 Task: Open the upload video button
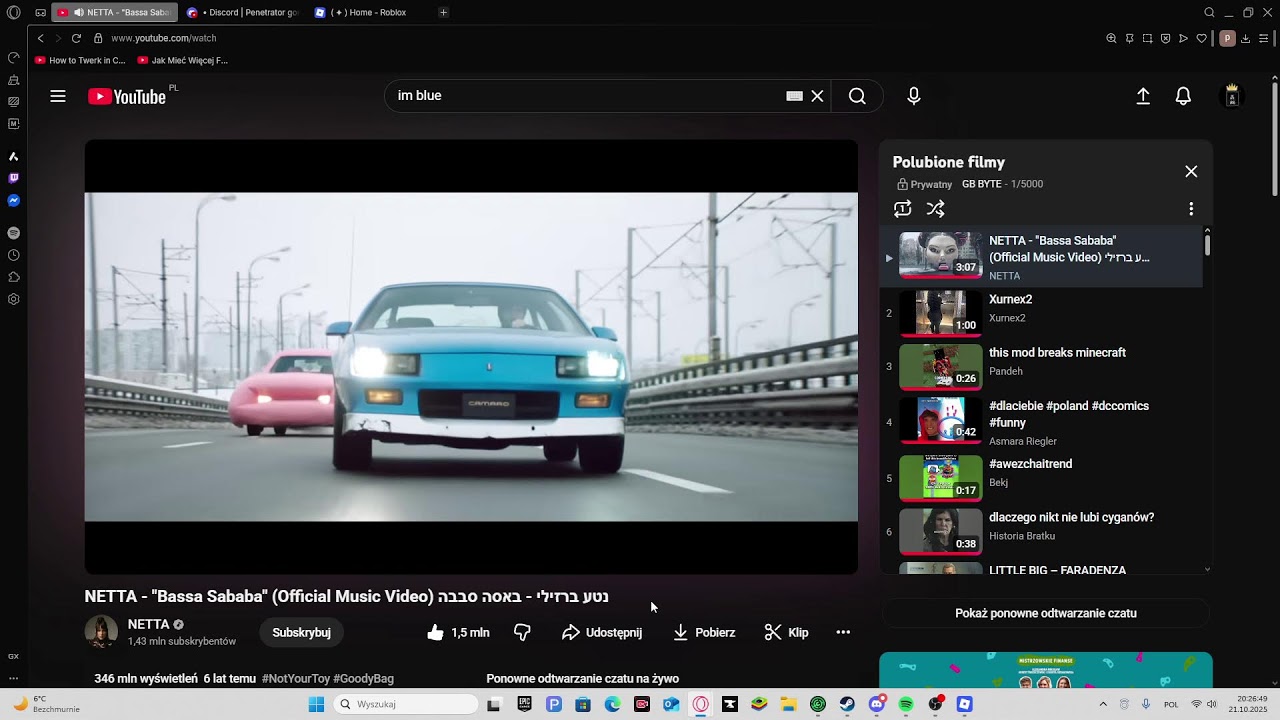click(x=1143, y=96)
